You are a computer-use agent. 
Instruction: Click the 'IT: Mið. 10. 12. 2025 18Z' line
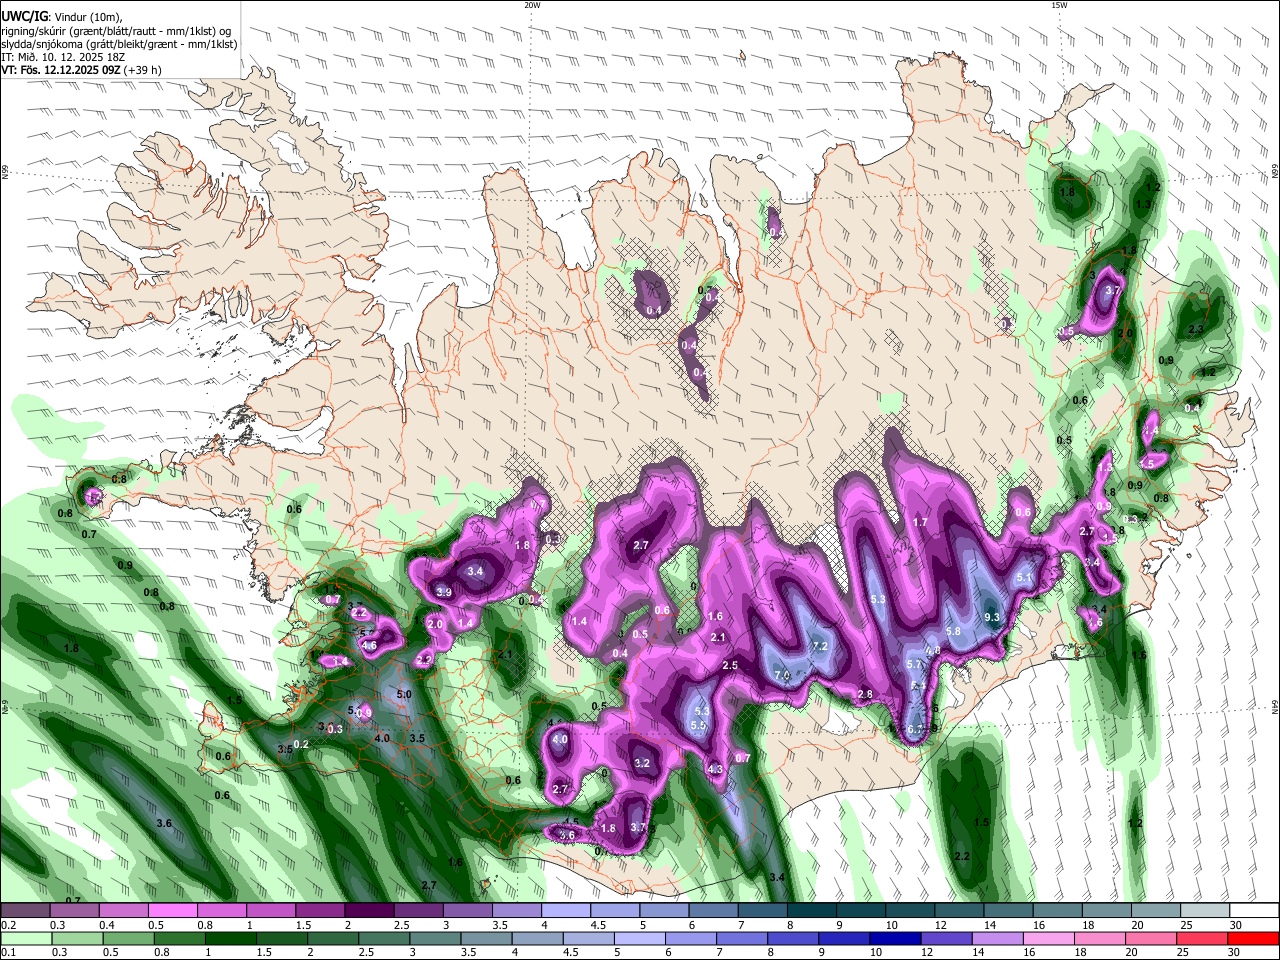click(63, 57)
